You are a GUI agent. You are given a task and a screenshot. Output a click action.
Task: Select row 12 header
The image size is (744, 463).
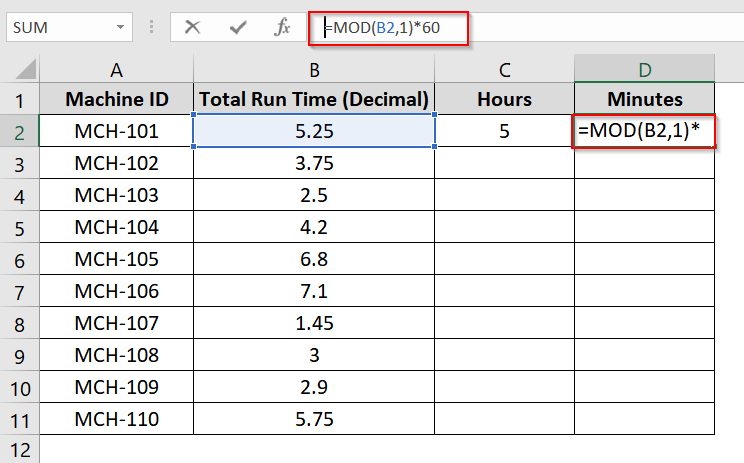[19, 449]
